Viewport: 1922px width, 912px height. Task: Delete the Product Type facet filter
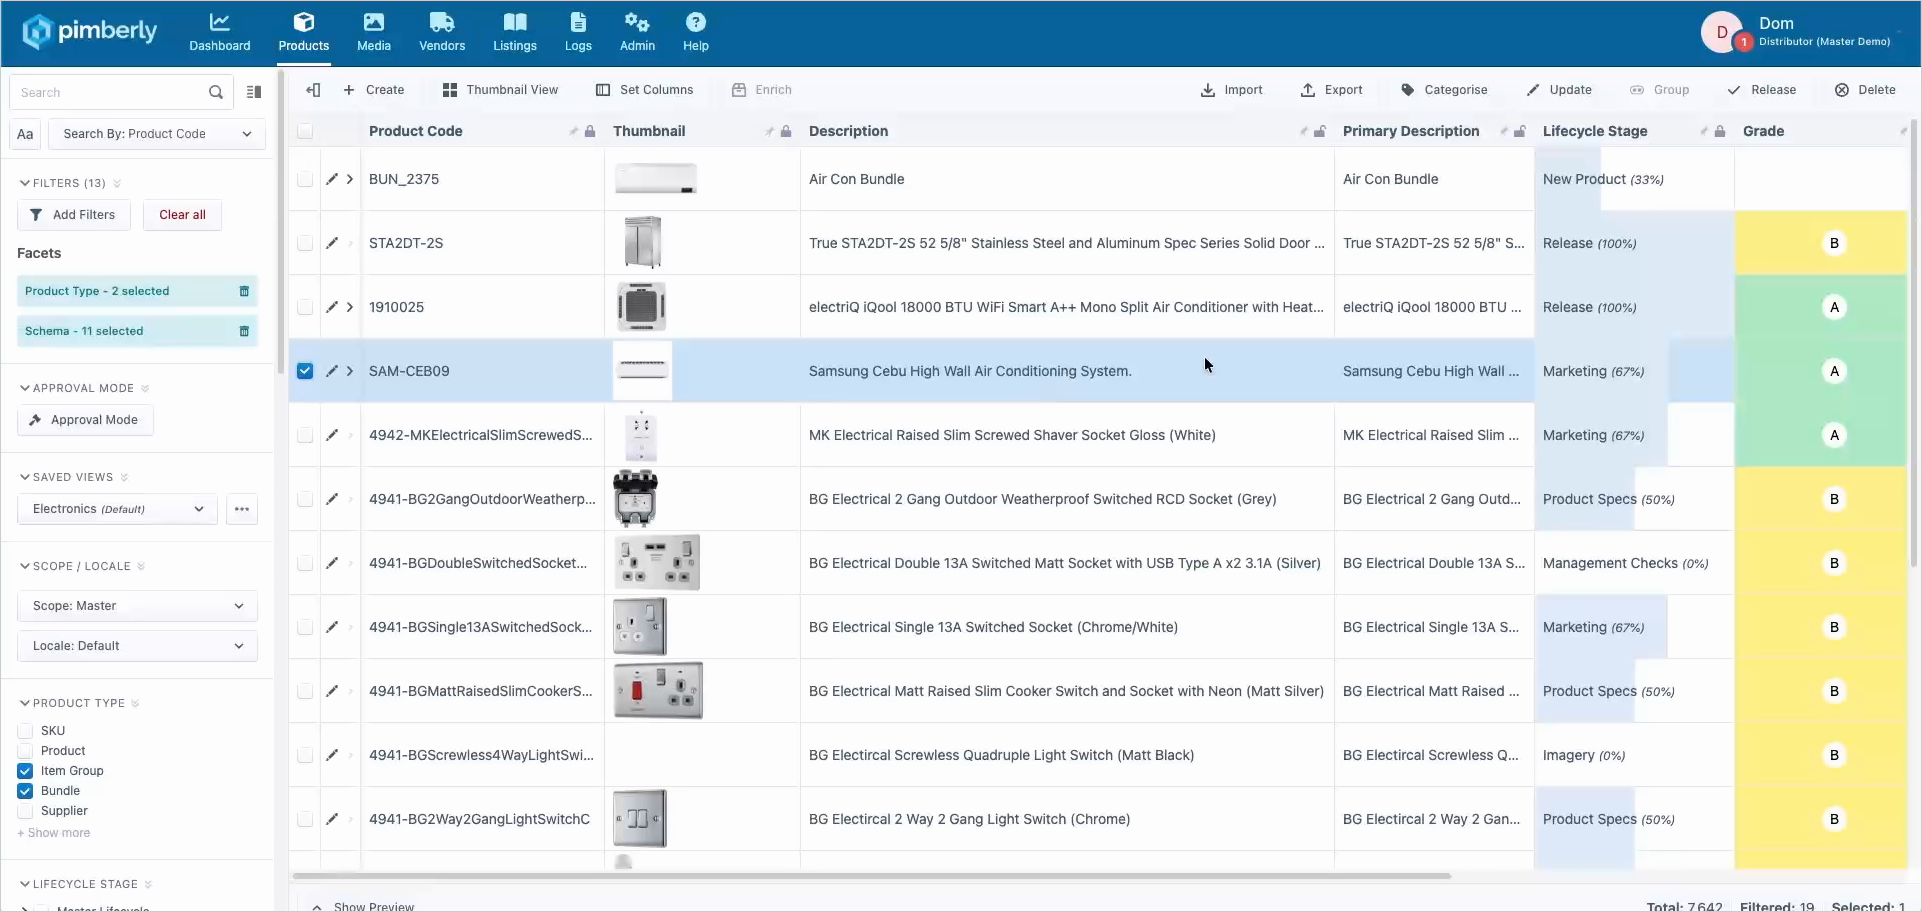(244, 291)
